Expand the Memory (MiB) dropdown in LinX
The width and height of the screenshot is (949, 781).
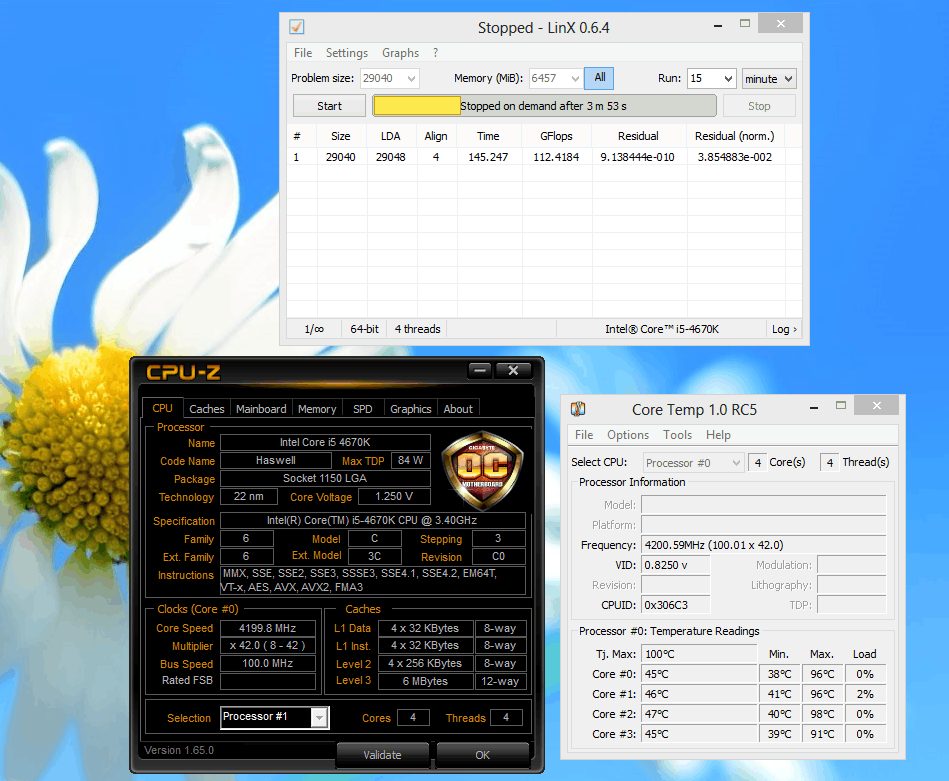pyautogui.click(x=575, y=79)
